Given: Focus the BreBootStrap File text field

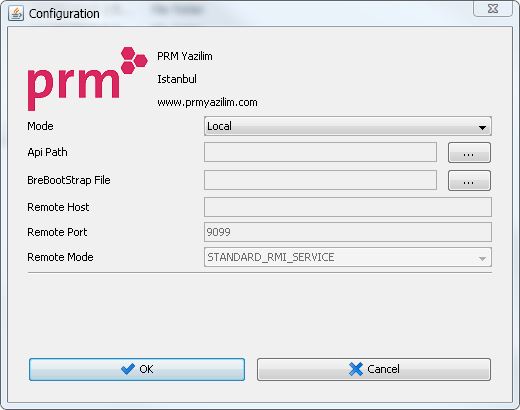Looking at the screenshot, I should click(x=320, y=180).
